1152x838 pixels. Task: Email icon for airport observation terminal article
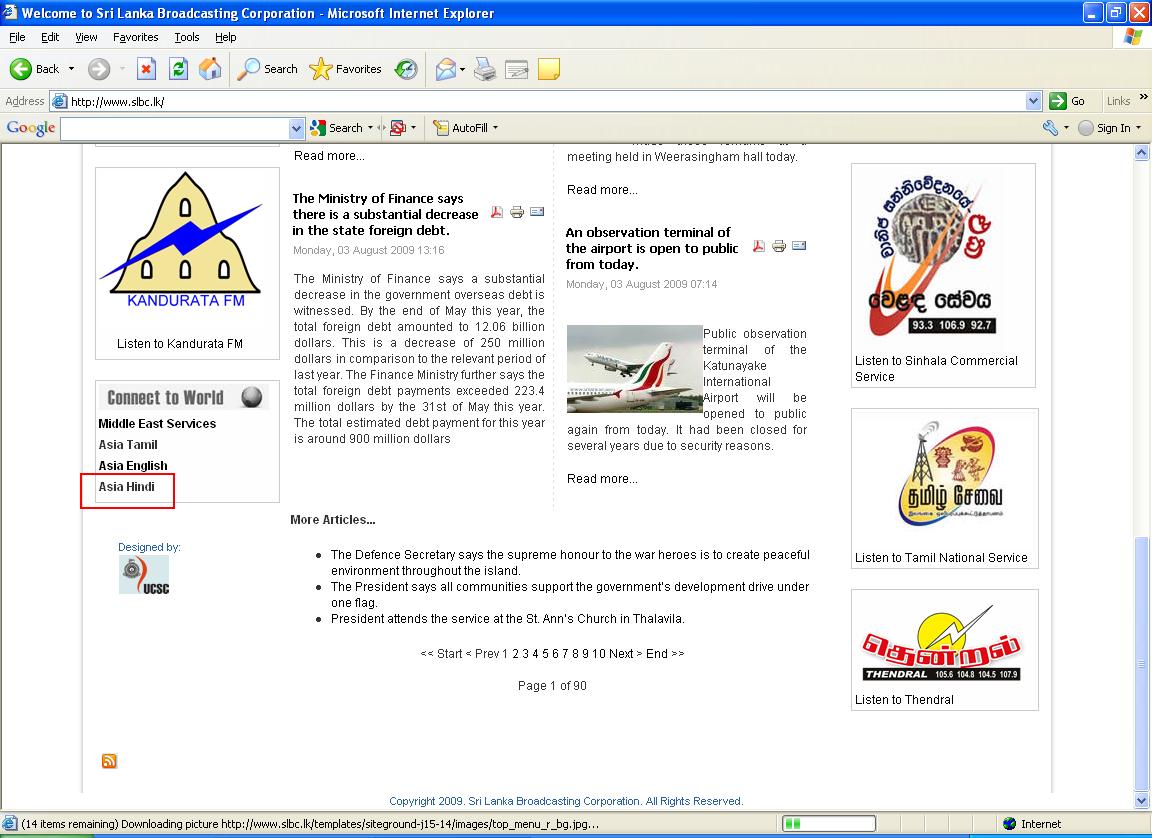pos(799,245)
